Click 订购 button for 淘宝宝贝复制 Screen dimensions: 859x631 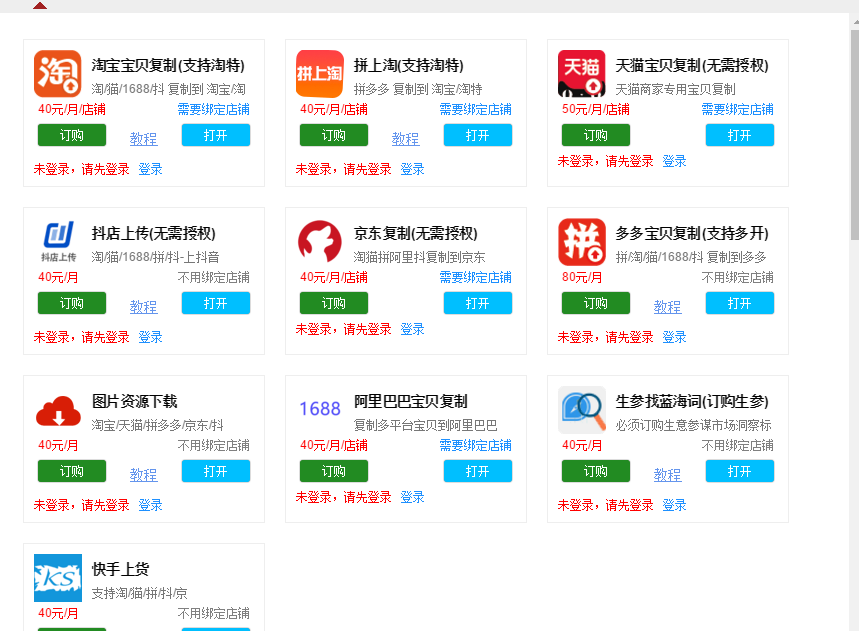71,134
